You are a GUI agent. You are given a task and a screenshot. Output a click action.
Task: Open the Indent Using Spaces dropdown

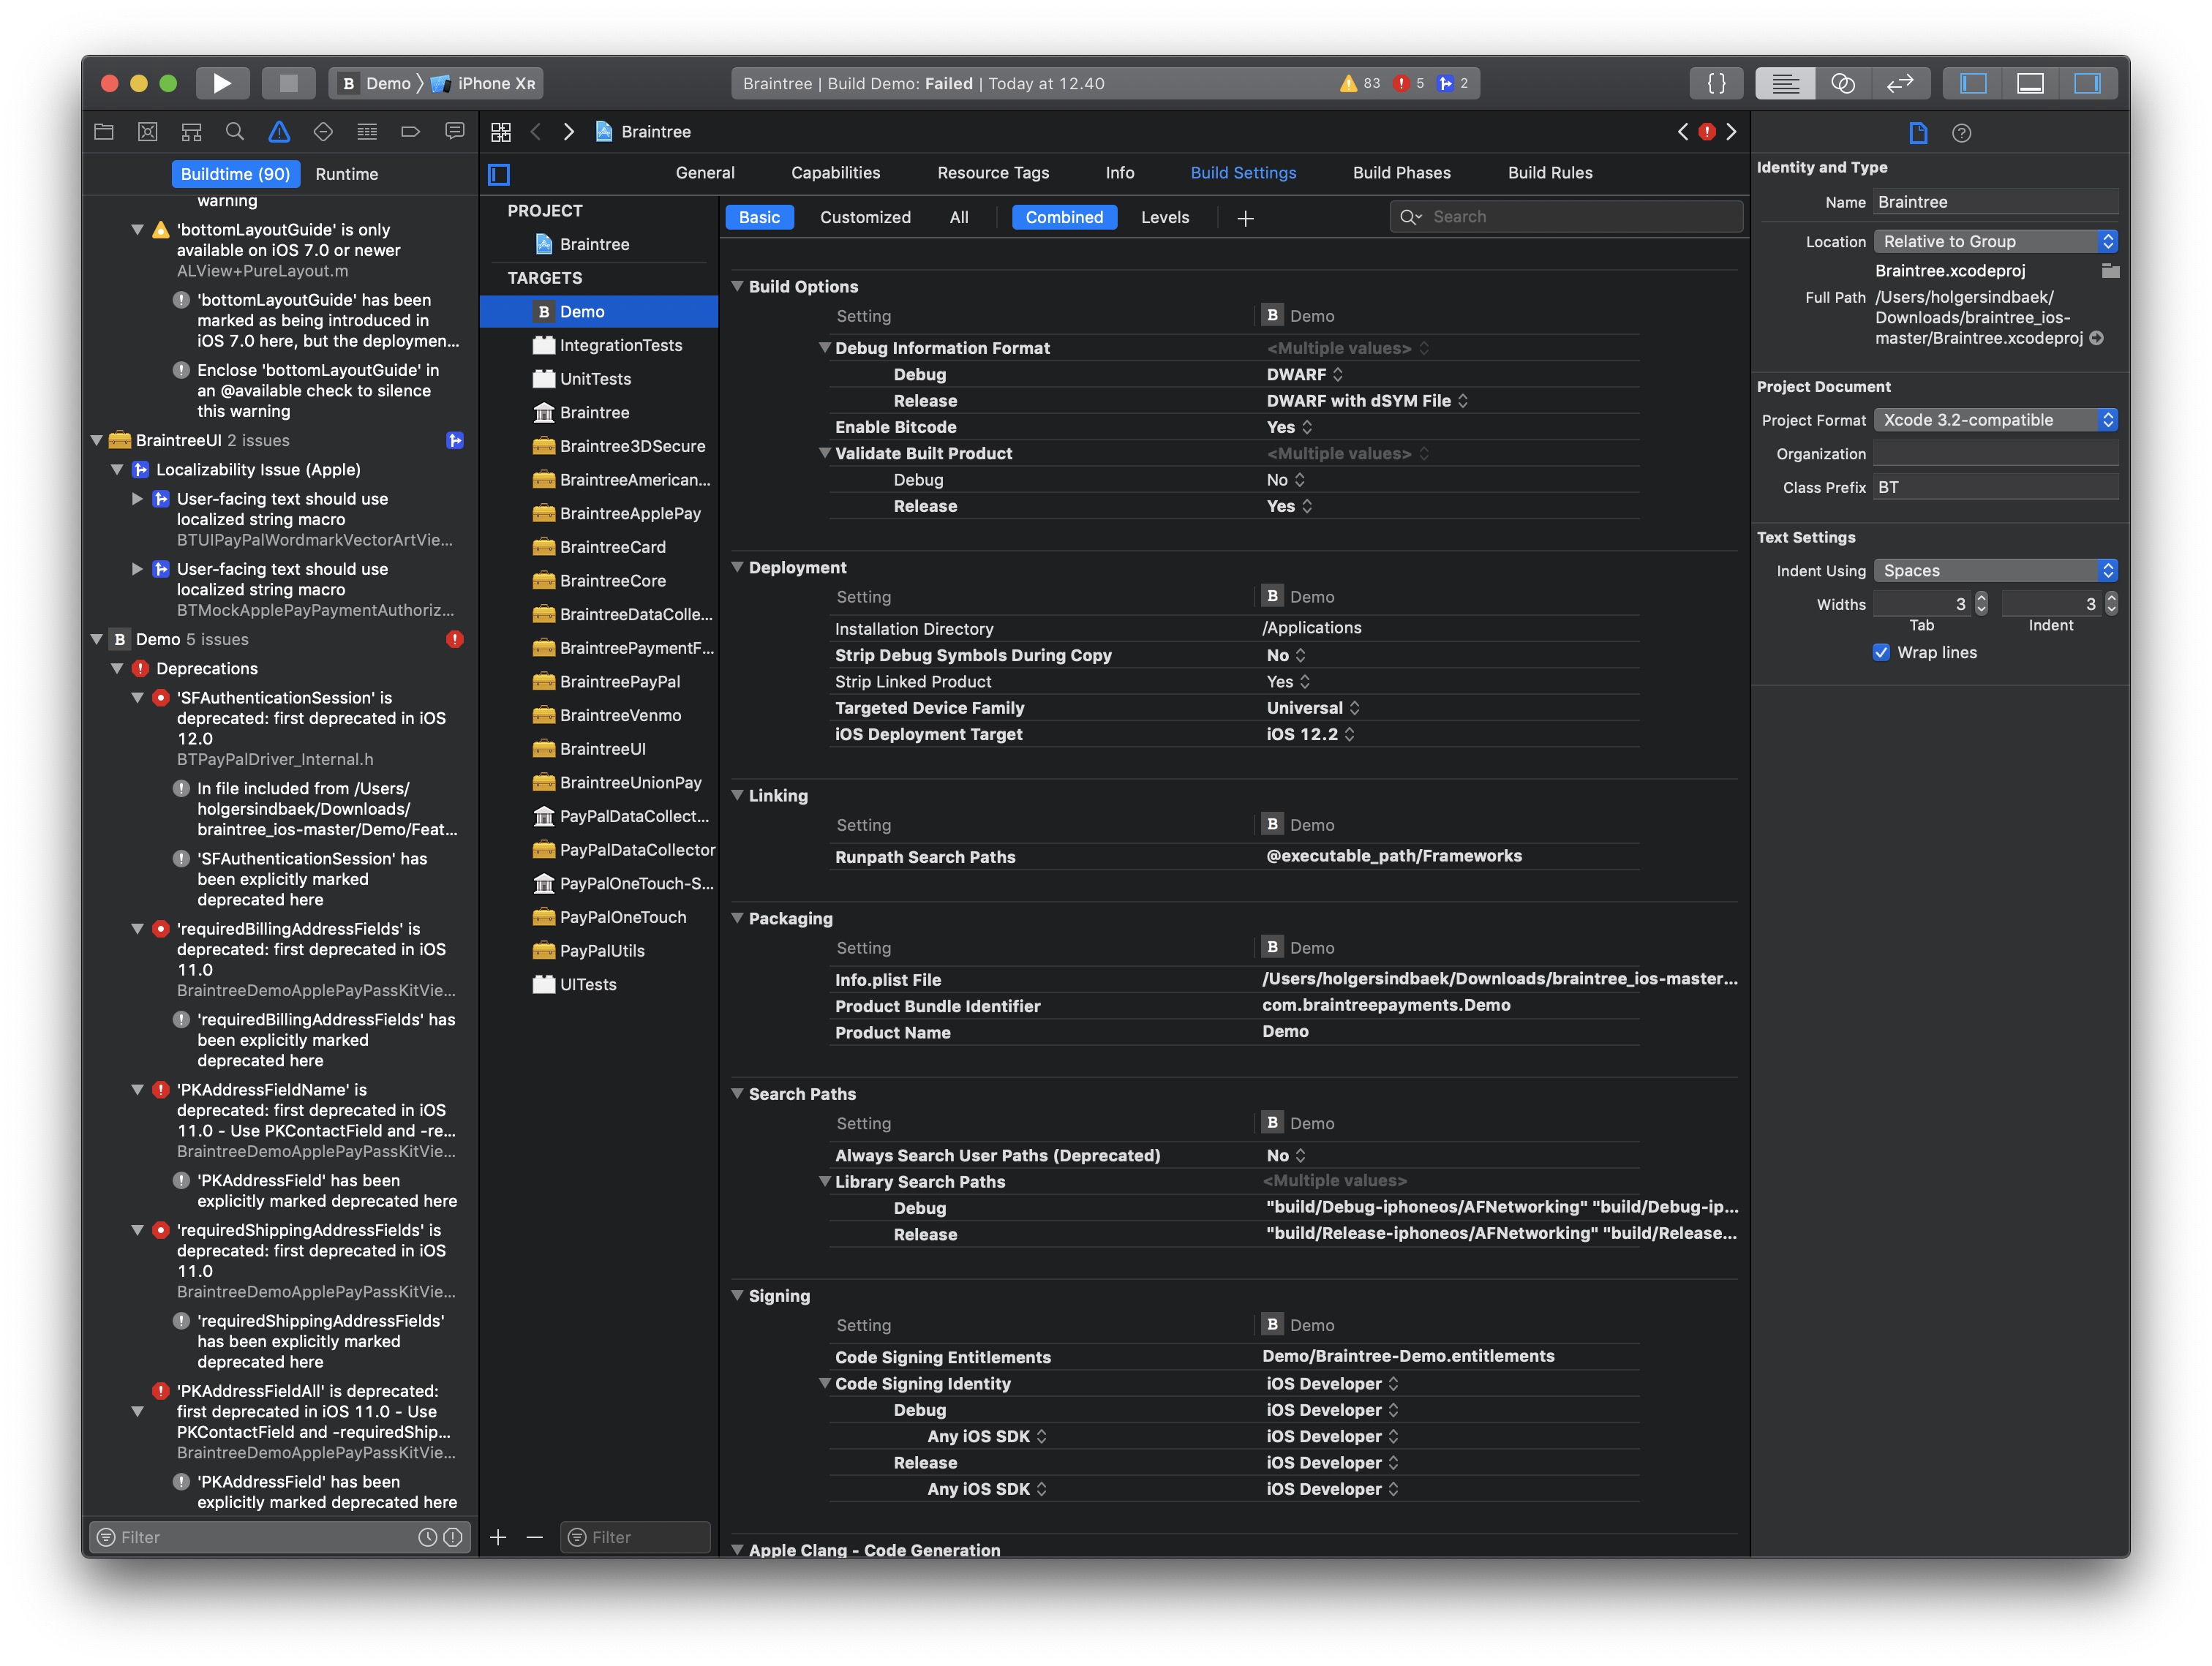point(1996,571)
